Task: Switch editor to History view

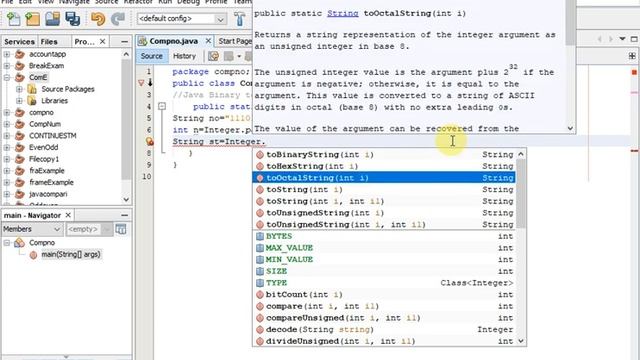Action: (x=184, y=56)
